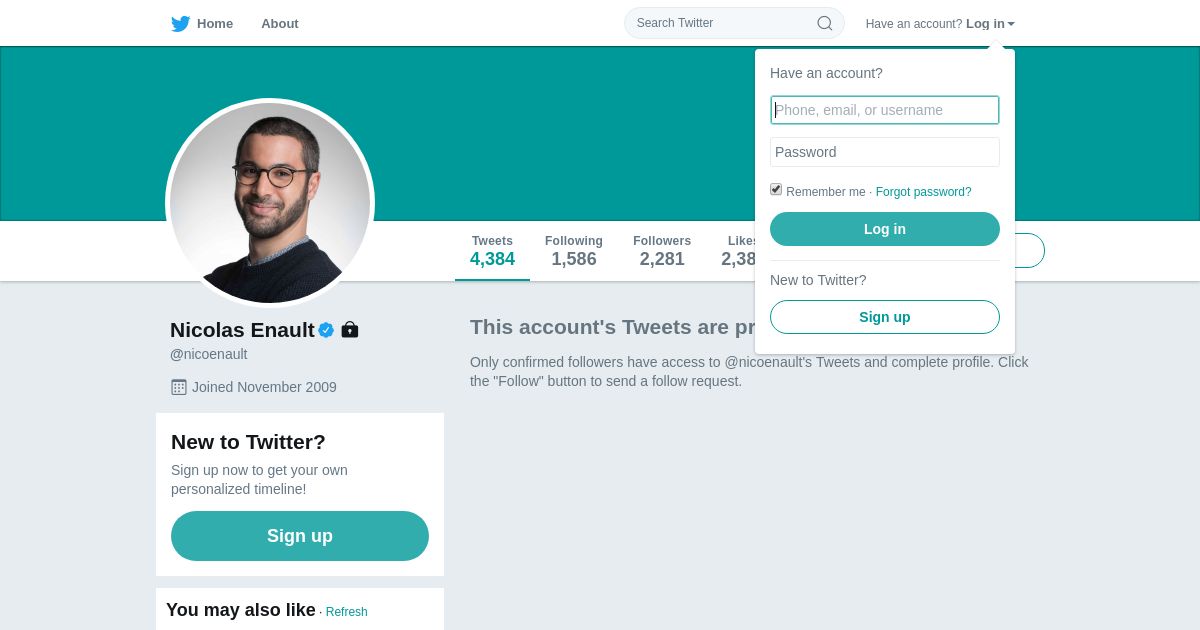Click the protected account lock icon
1200x630 pixels.
coord(350,329)
